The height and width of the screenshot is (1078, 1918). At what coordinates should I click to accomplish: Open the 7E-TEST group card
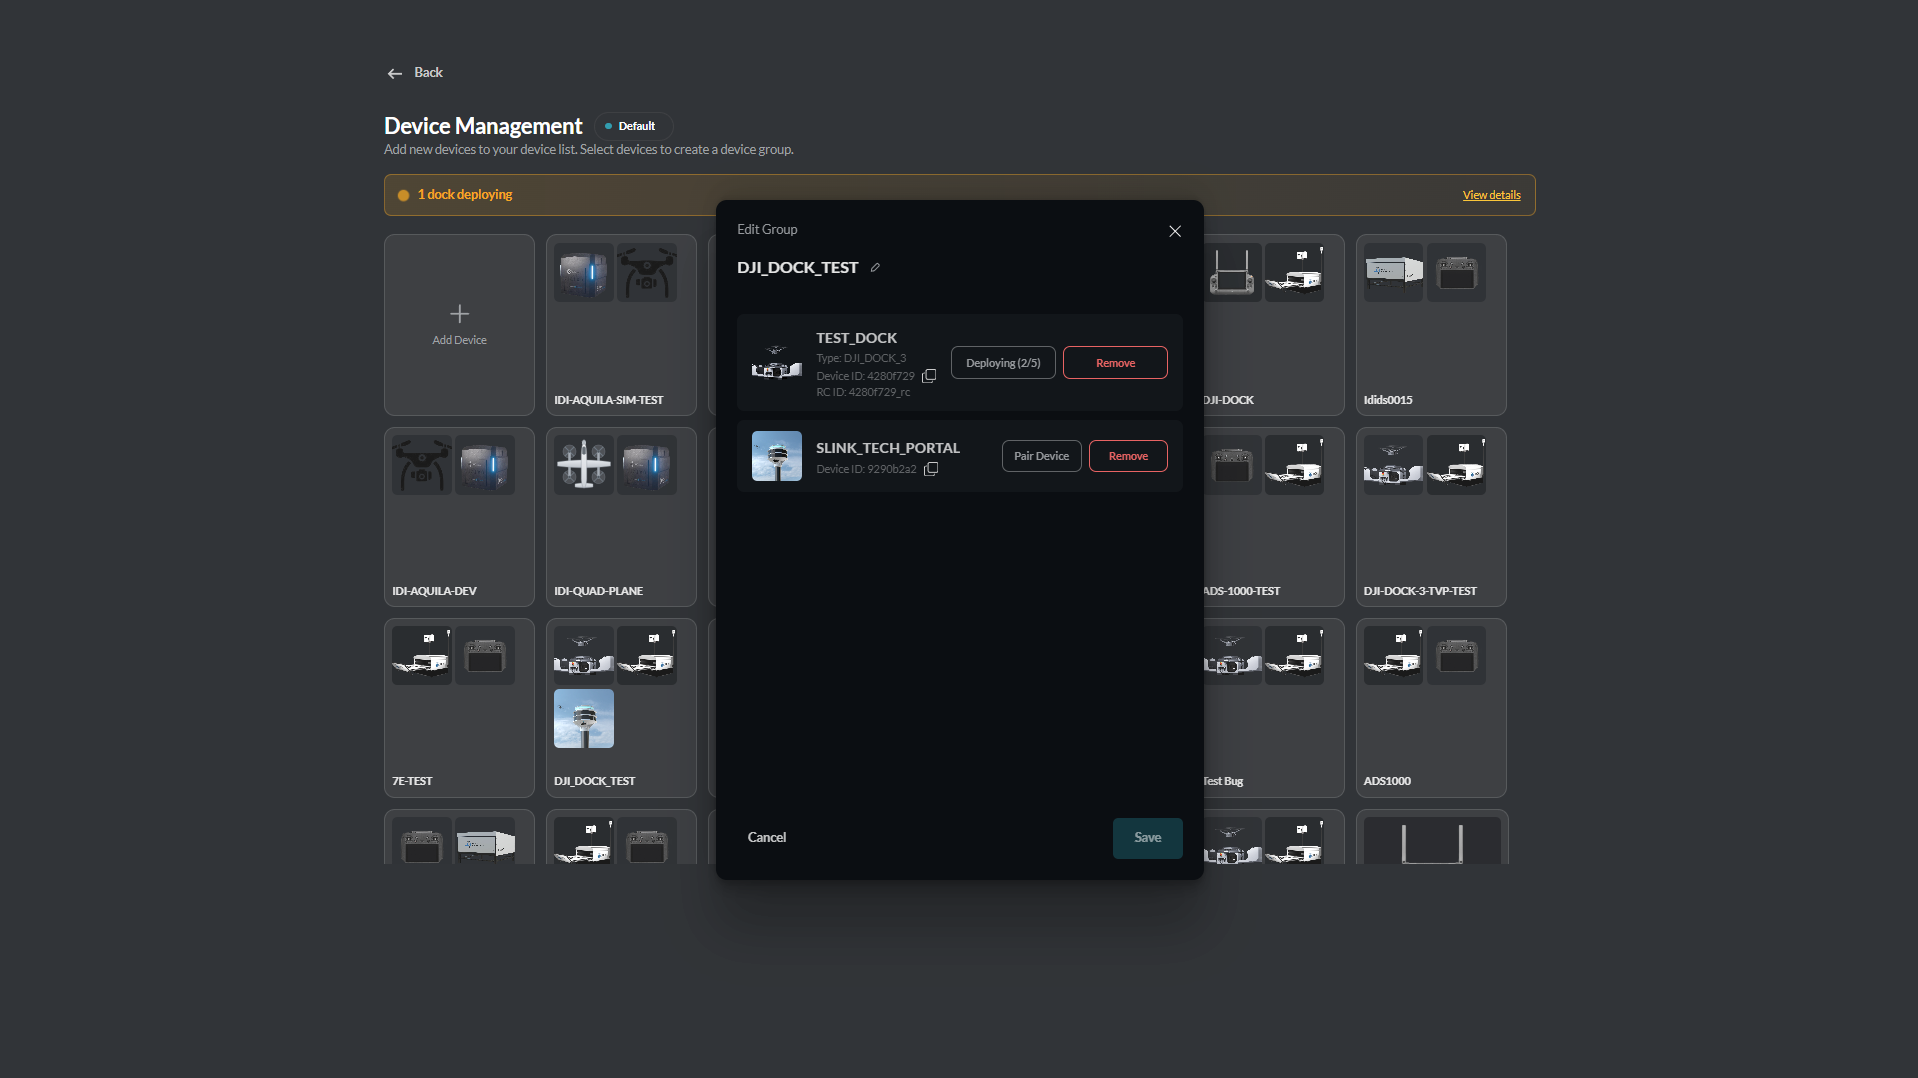(x=459, y=708)
